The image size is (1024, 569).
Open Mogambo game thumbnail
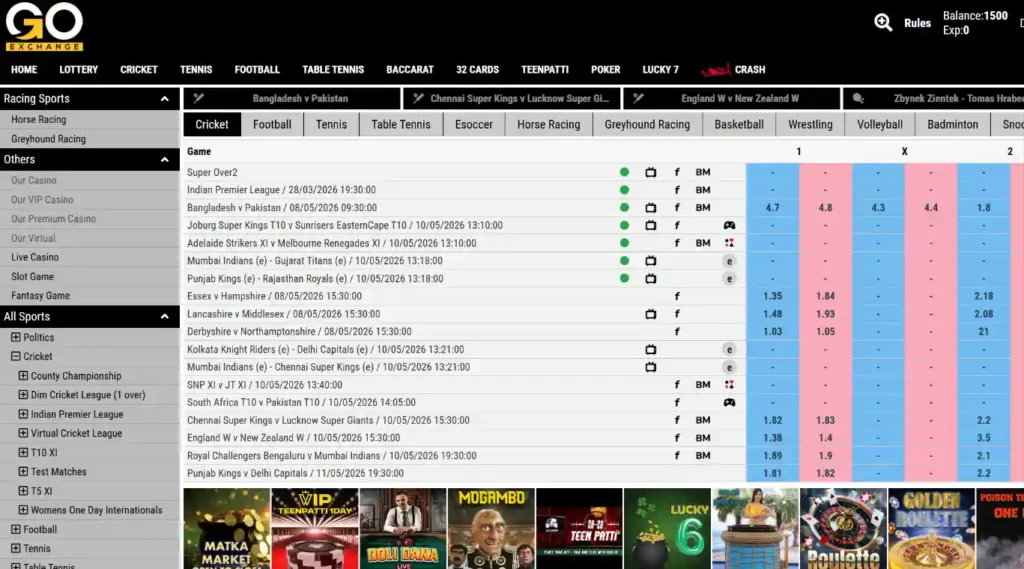491,528
